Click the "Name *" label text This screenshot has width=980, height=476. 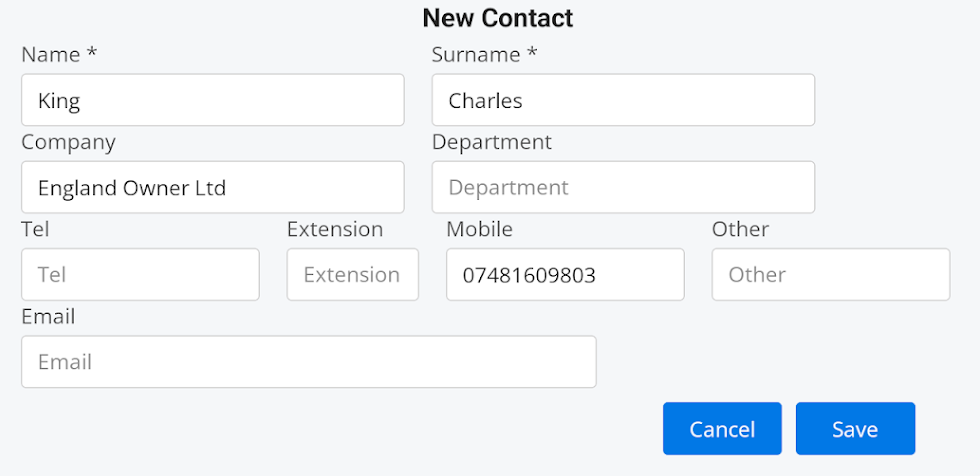tap(59, 55)
